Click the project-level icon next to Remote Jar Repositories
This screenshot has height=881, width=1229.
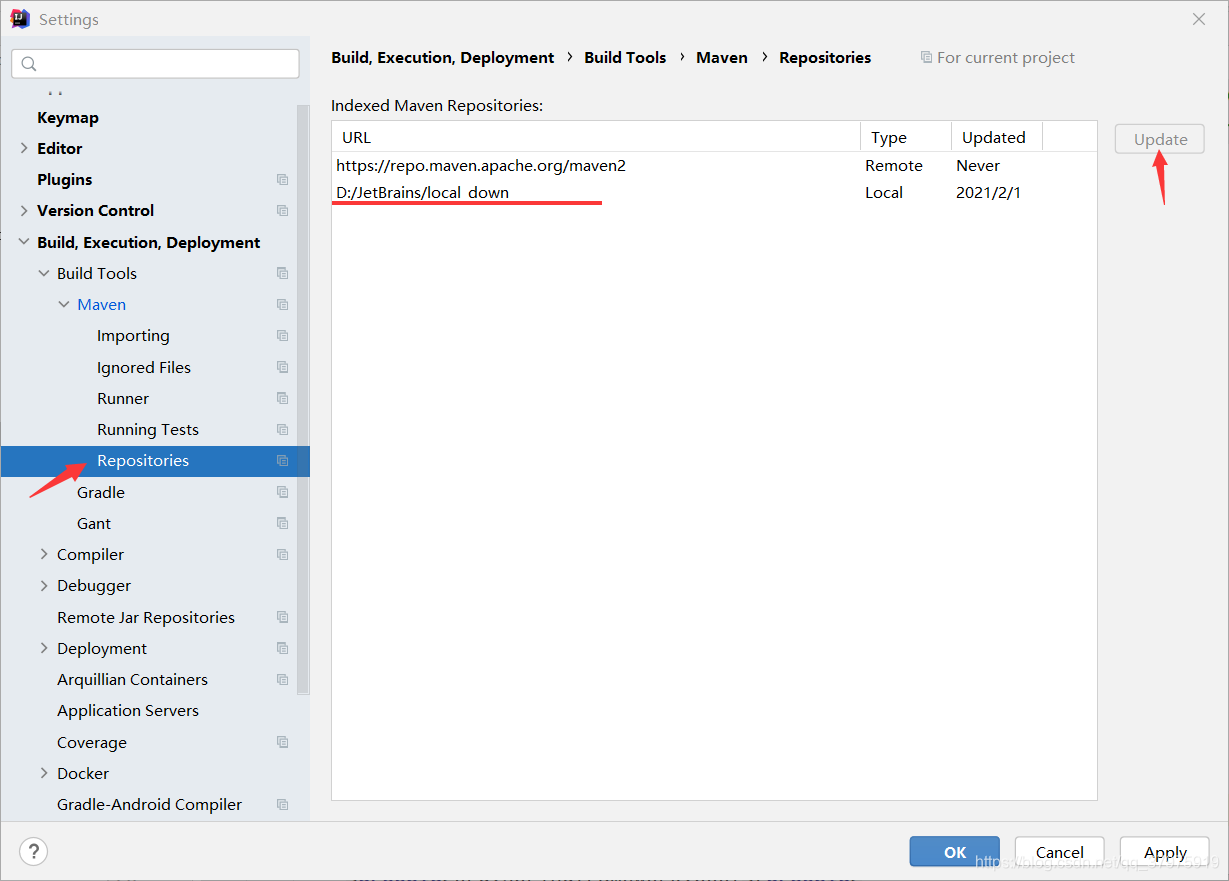282,618
